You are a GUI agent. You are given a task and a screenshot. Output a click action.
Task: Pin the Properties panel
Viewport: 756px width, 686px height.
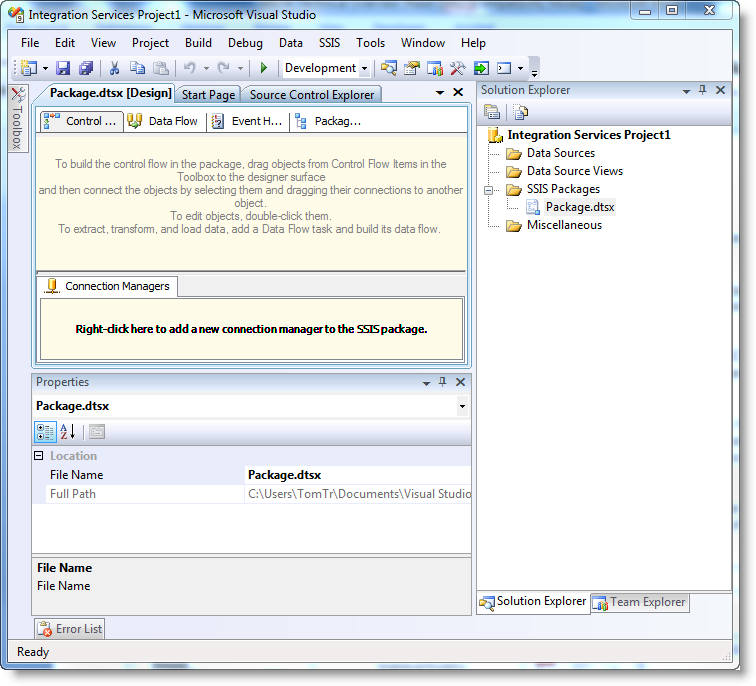[443, 382]
